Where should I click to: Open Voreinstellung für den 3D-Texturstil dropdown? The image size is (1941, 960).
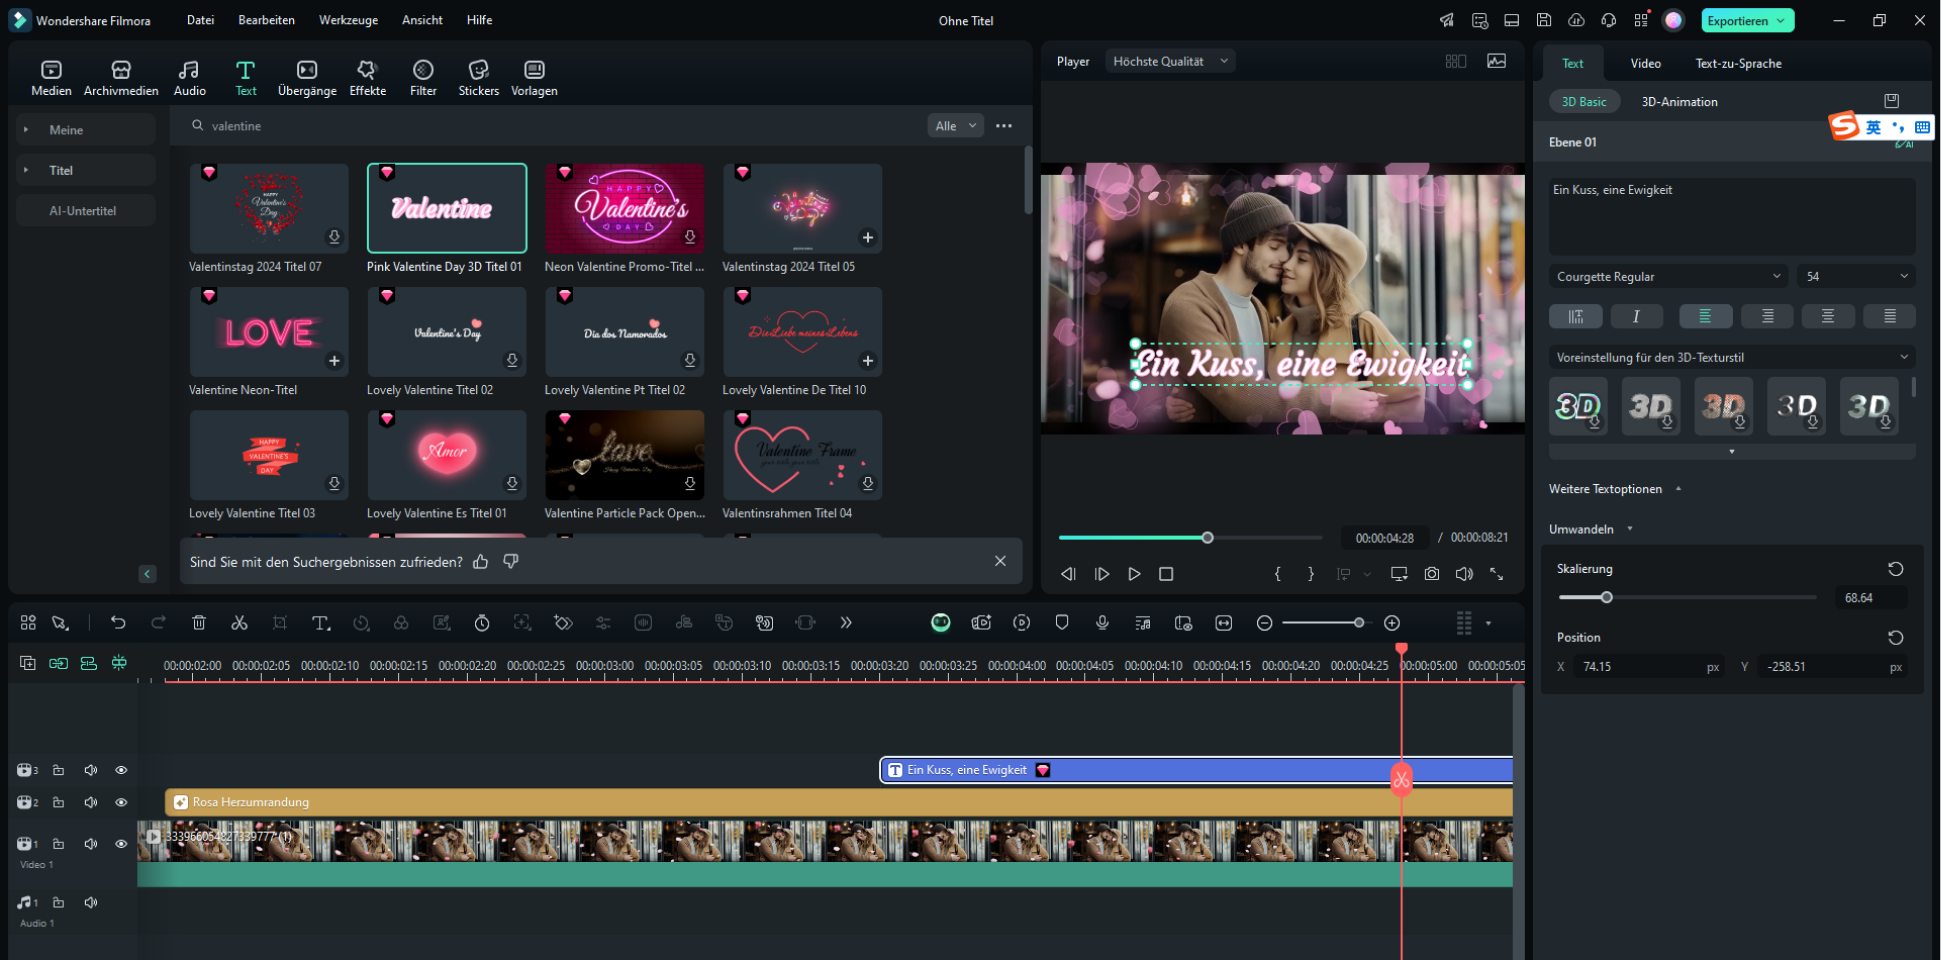[x=1732, y=357]
